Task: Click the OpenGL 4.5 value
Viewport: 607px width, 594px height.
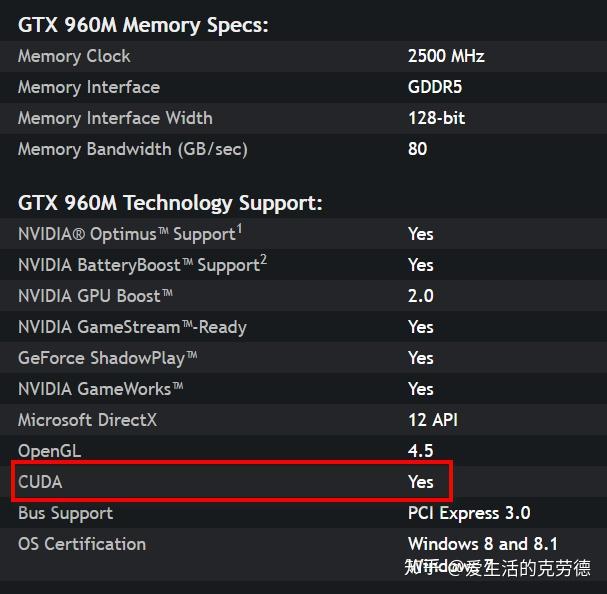Action: [x=420, y=451]
